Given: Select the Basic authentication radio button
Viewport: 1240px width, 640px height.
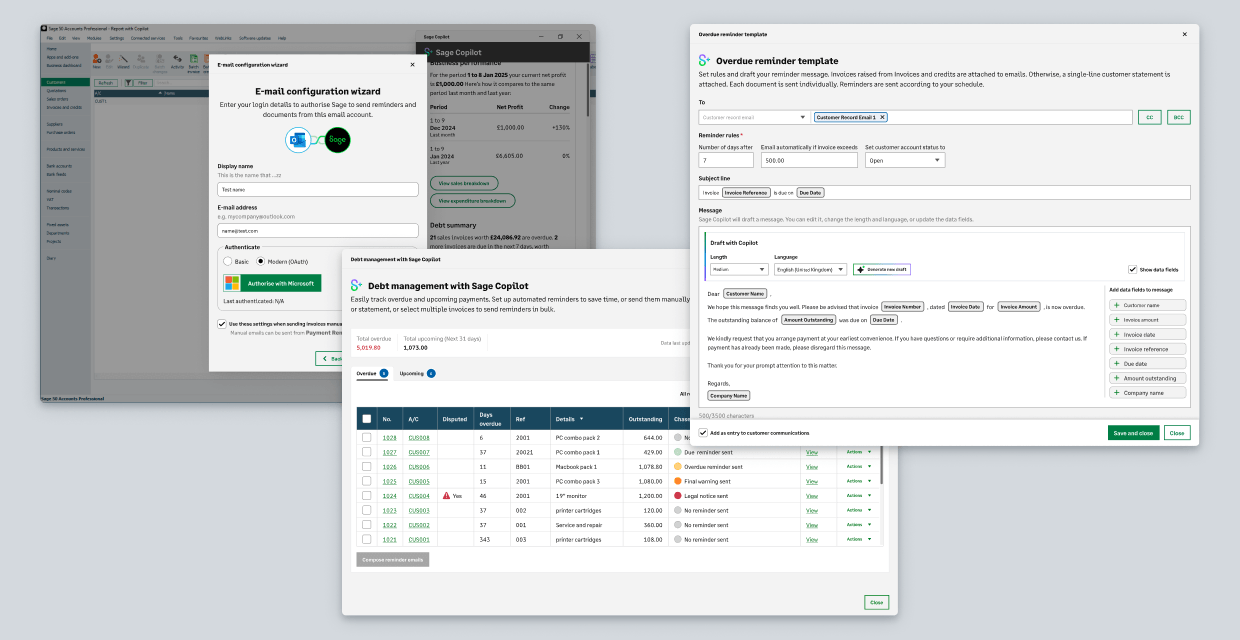Looking at the screenshot, I should click(x=228, y=261).
